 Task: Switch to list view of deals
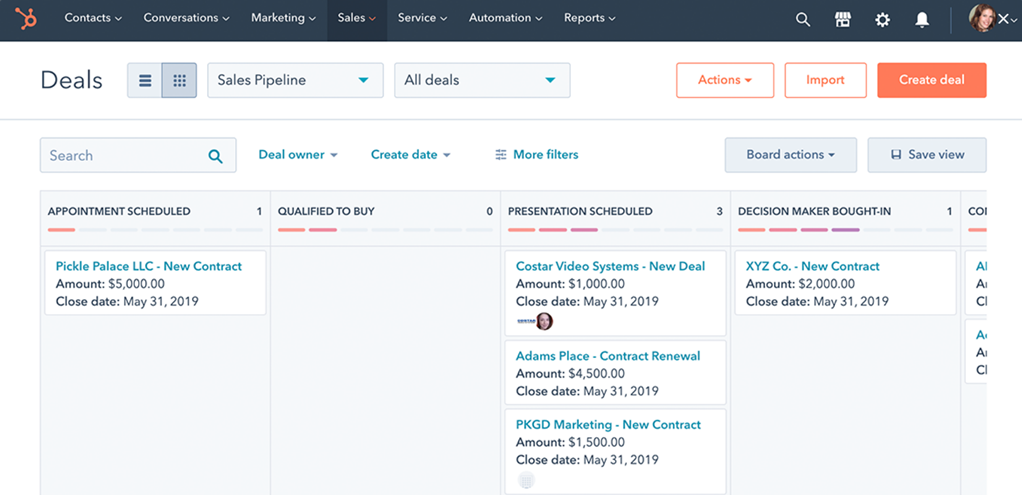click(x=145, y=81)
